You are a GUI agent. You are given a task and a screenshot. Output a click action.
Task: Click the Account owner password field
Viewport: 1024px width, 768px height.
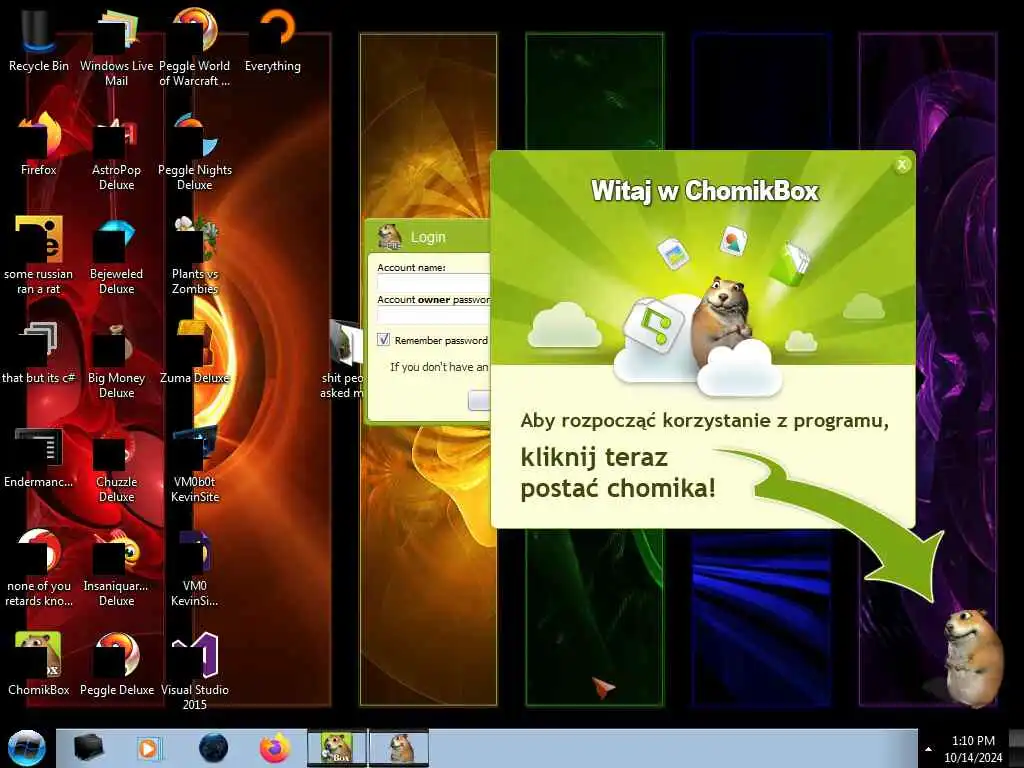point(433,315)
